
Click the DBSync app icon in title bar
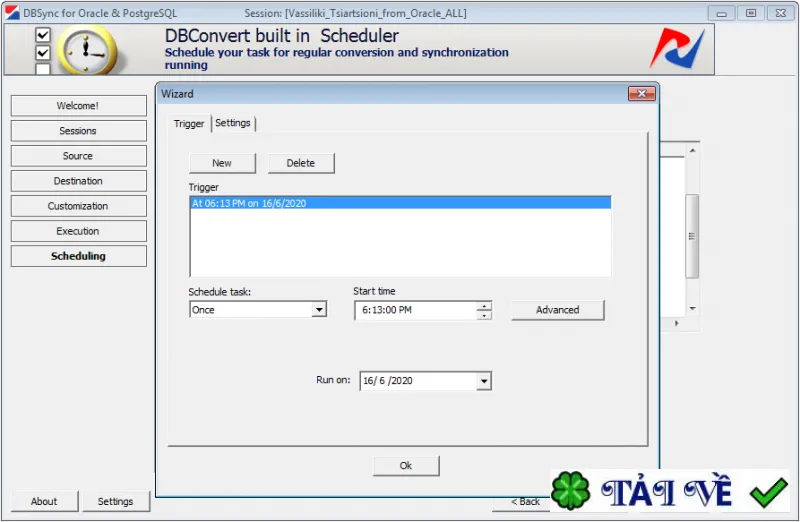click(x=12, y=13)
